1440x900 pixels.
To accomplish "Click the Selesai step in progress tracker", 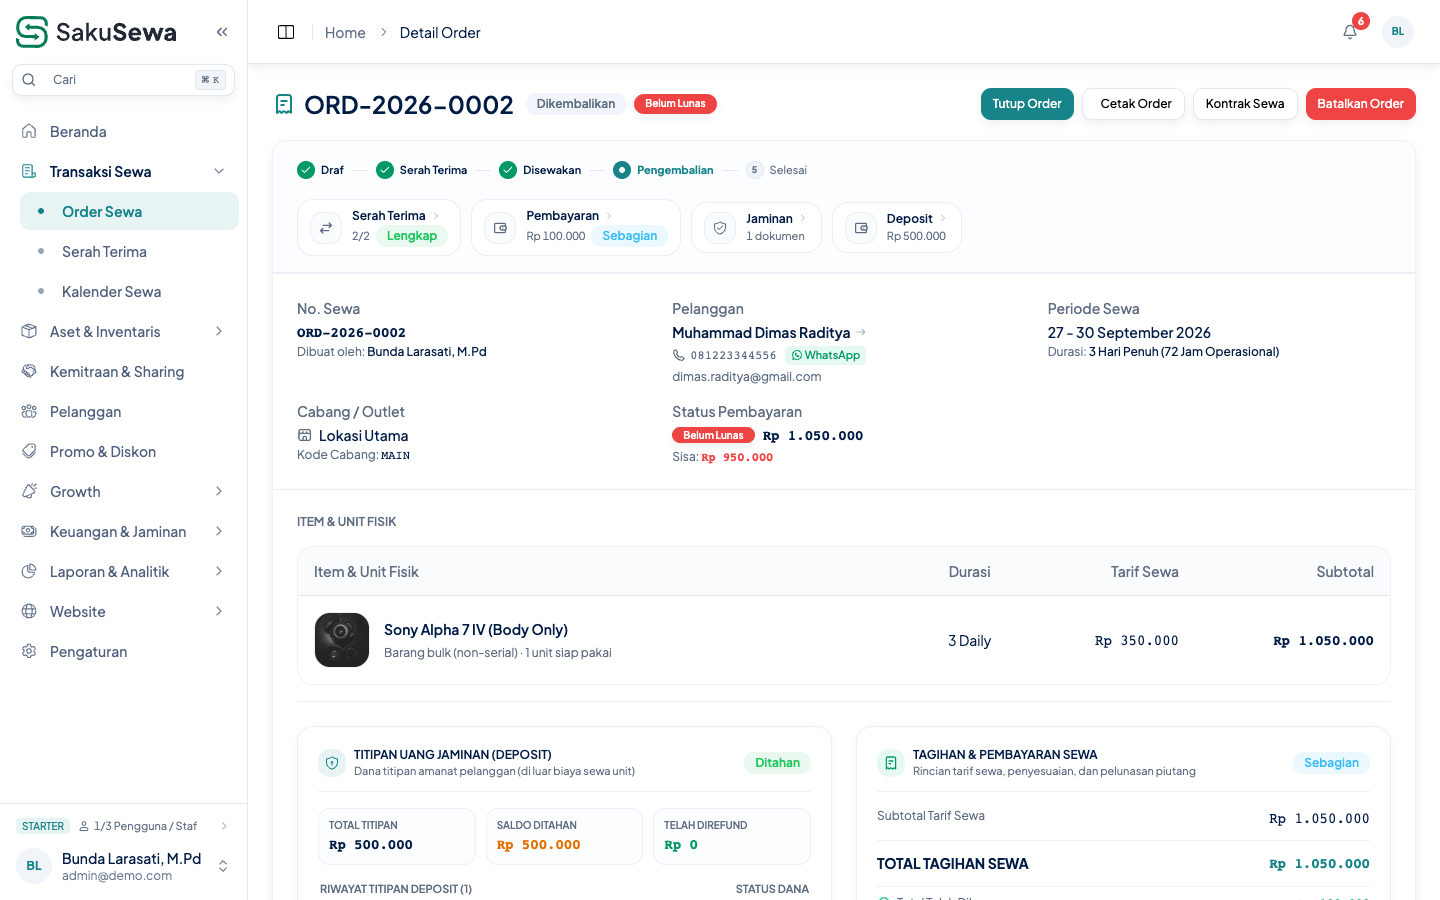I will coord(777,170).
